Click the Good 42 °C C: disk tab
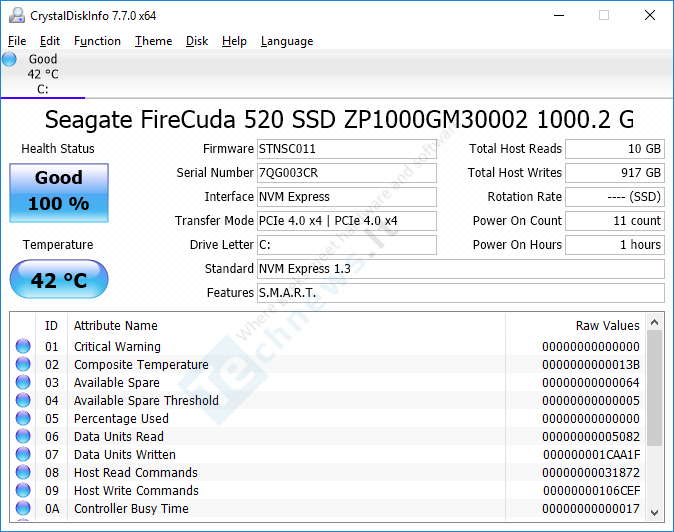Viewport: 674px width, 532px height. click(43, 74)
